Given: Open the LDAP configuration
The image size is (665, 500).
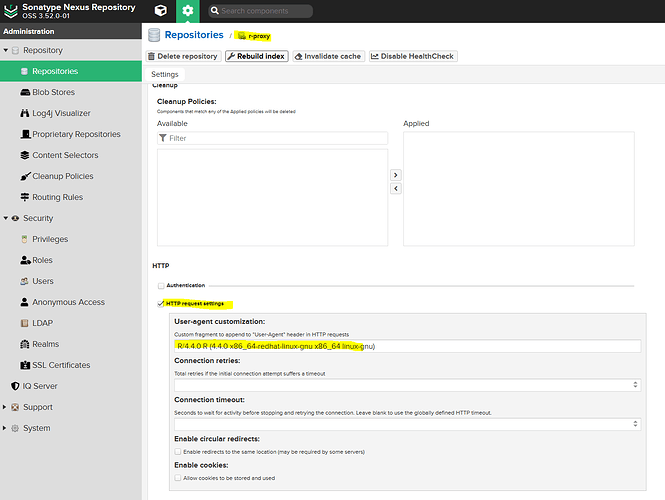Looking at the screenshot, I should pyautogui.click(x=43, y=323).
